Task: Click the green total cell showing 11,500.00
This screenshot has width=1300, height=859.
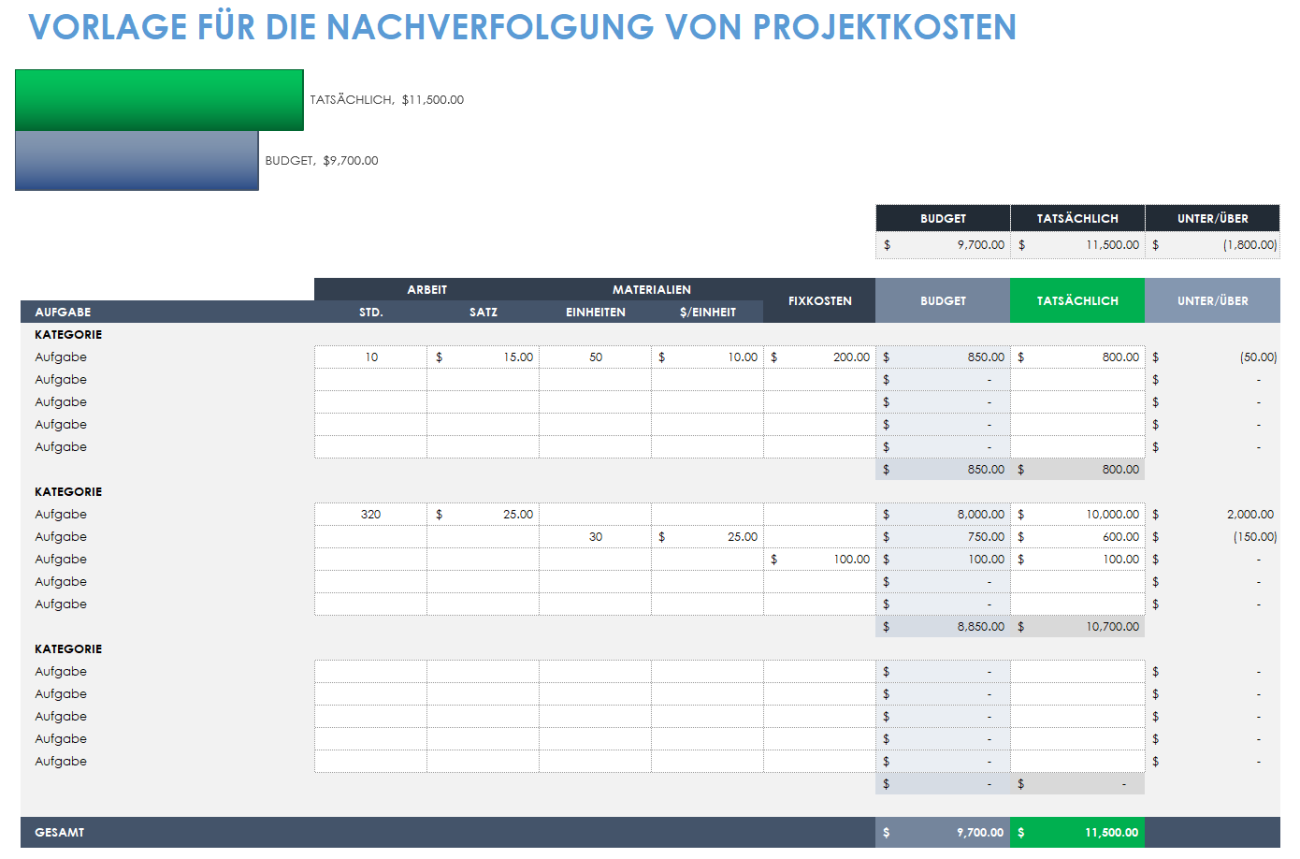Action: click(x=1077, y=831)
